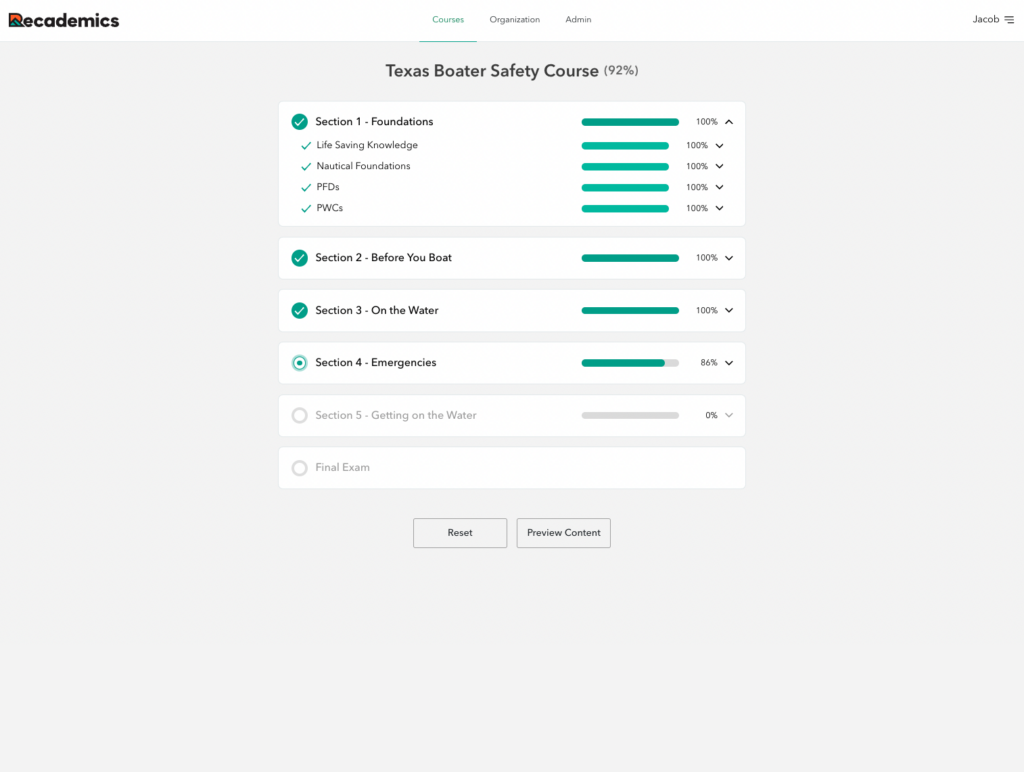Click the check icon beside PFDs
This screenshot has height=772, width=1024.
306,187
